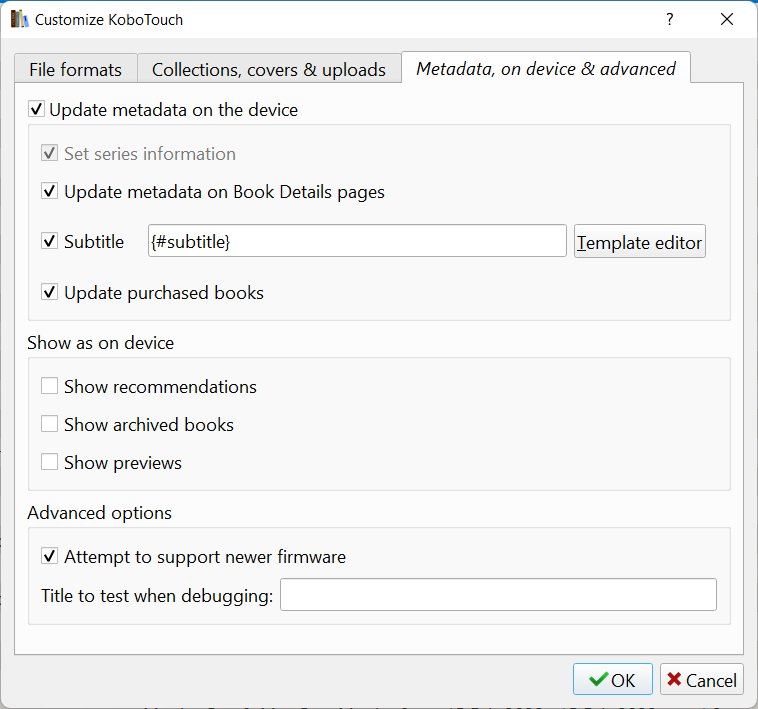Open Collections, covers & uploads tab
758x709 pixels.
click(x=269, y=69)
